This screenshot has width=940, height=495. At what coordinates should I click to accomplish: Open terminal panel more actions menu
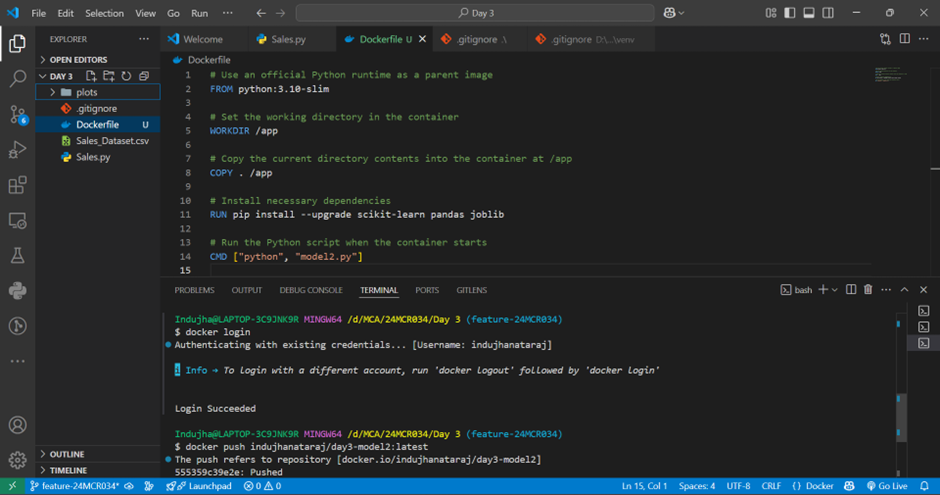886,289
